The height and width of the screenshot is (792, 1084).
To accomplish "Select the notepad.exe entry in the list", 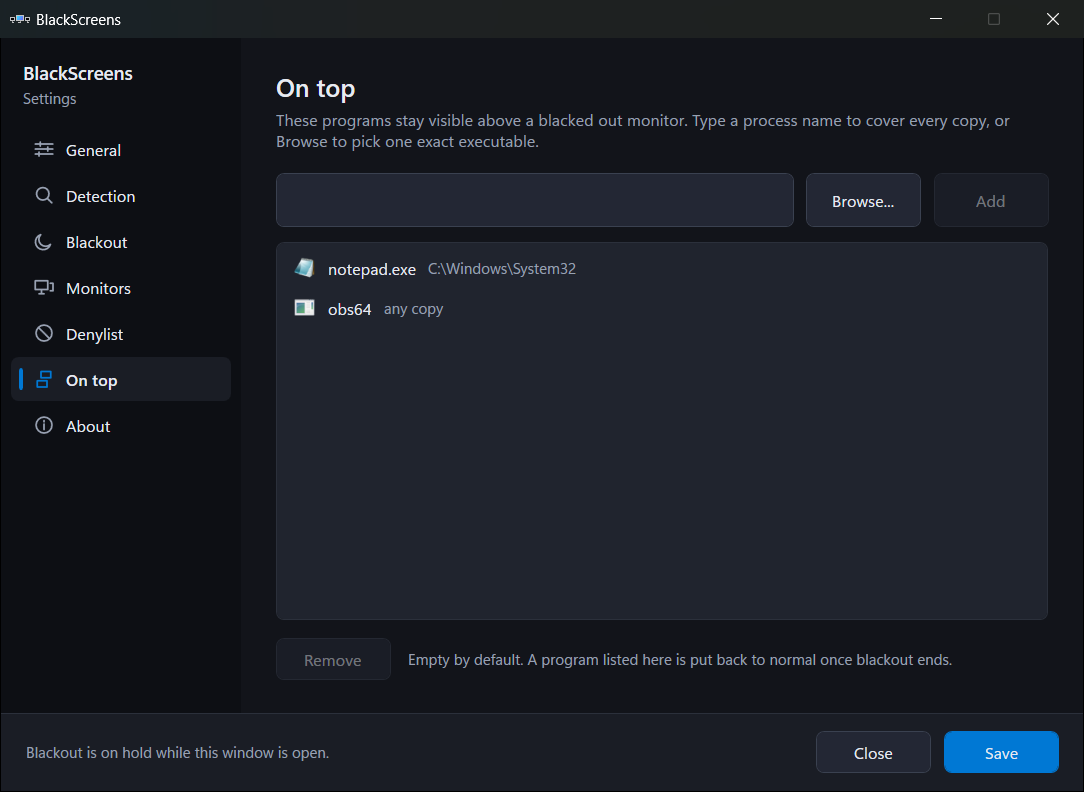I will pos(662,269).
